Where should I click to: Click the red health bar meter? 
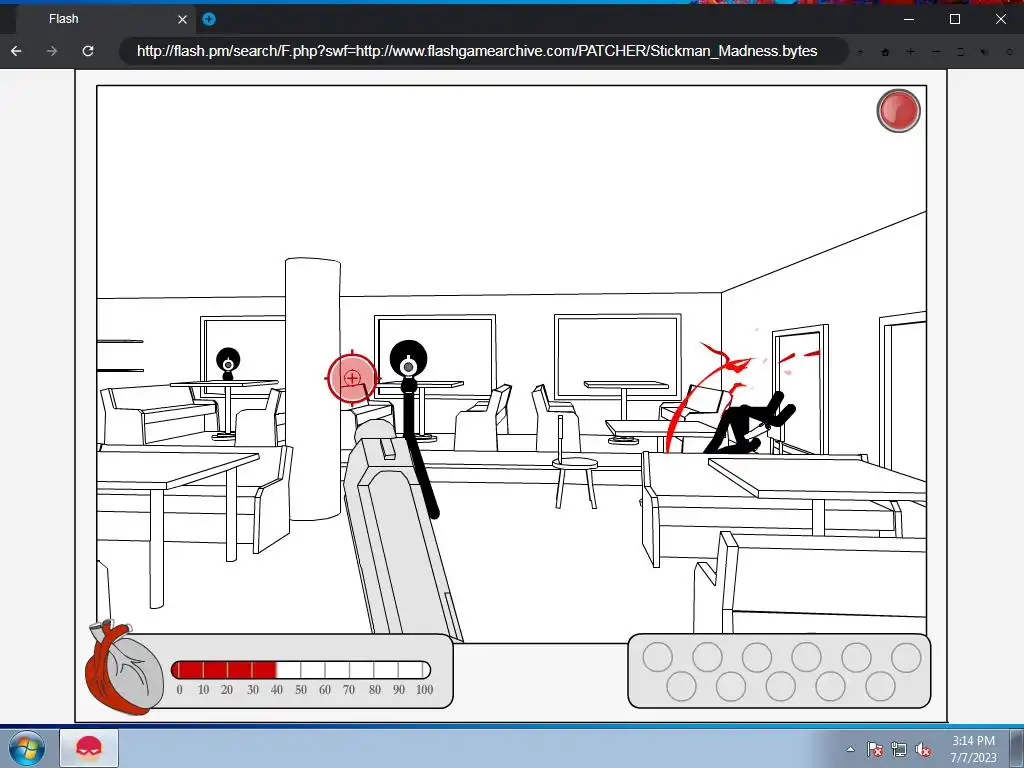(x=300, y=669)
